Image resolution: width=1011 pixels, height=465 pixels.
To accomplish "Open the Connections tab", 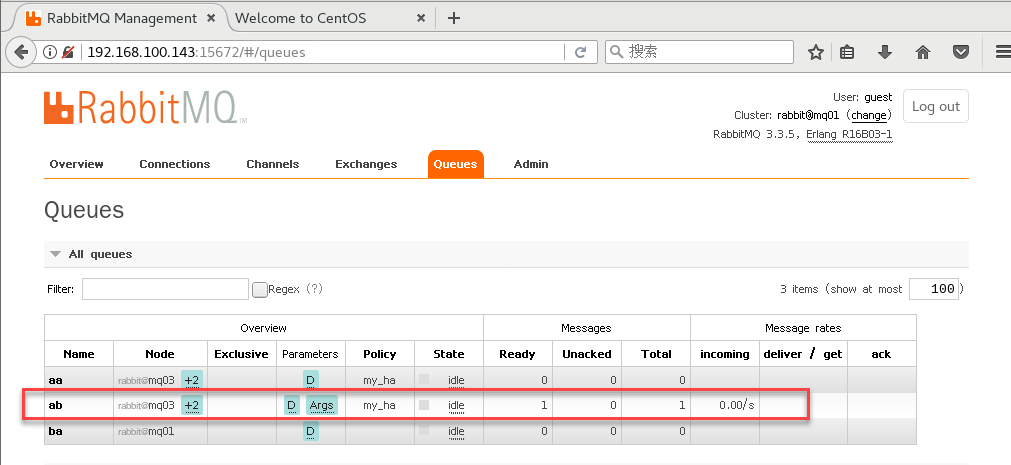I will pyautogui.click(x=175, y=164).
